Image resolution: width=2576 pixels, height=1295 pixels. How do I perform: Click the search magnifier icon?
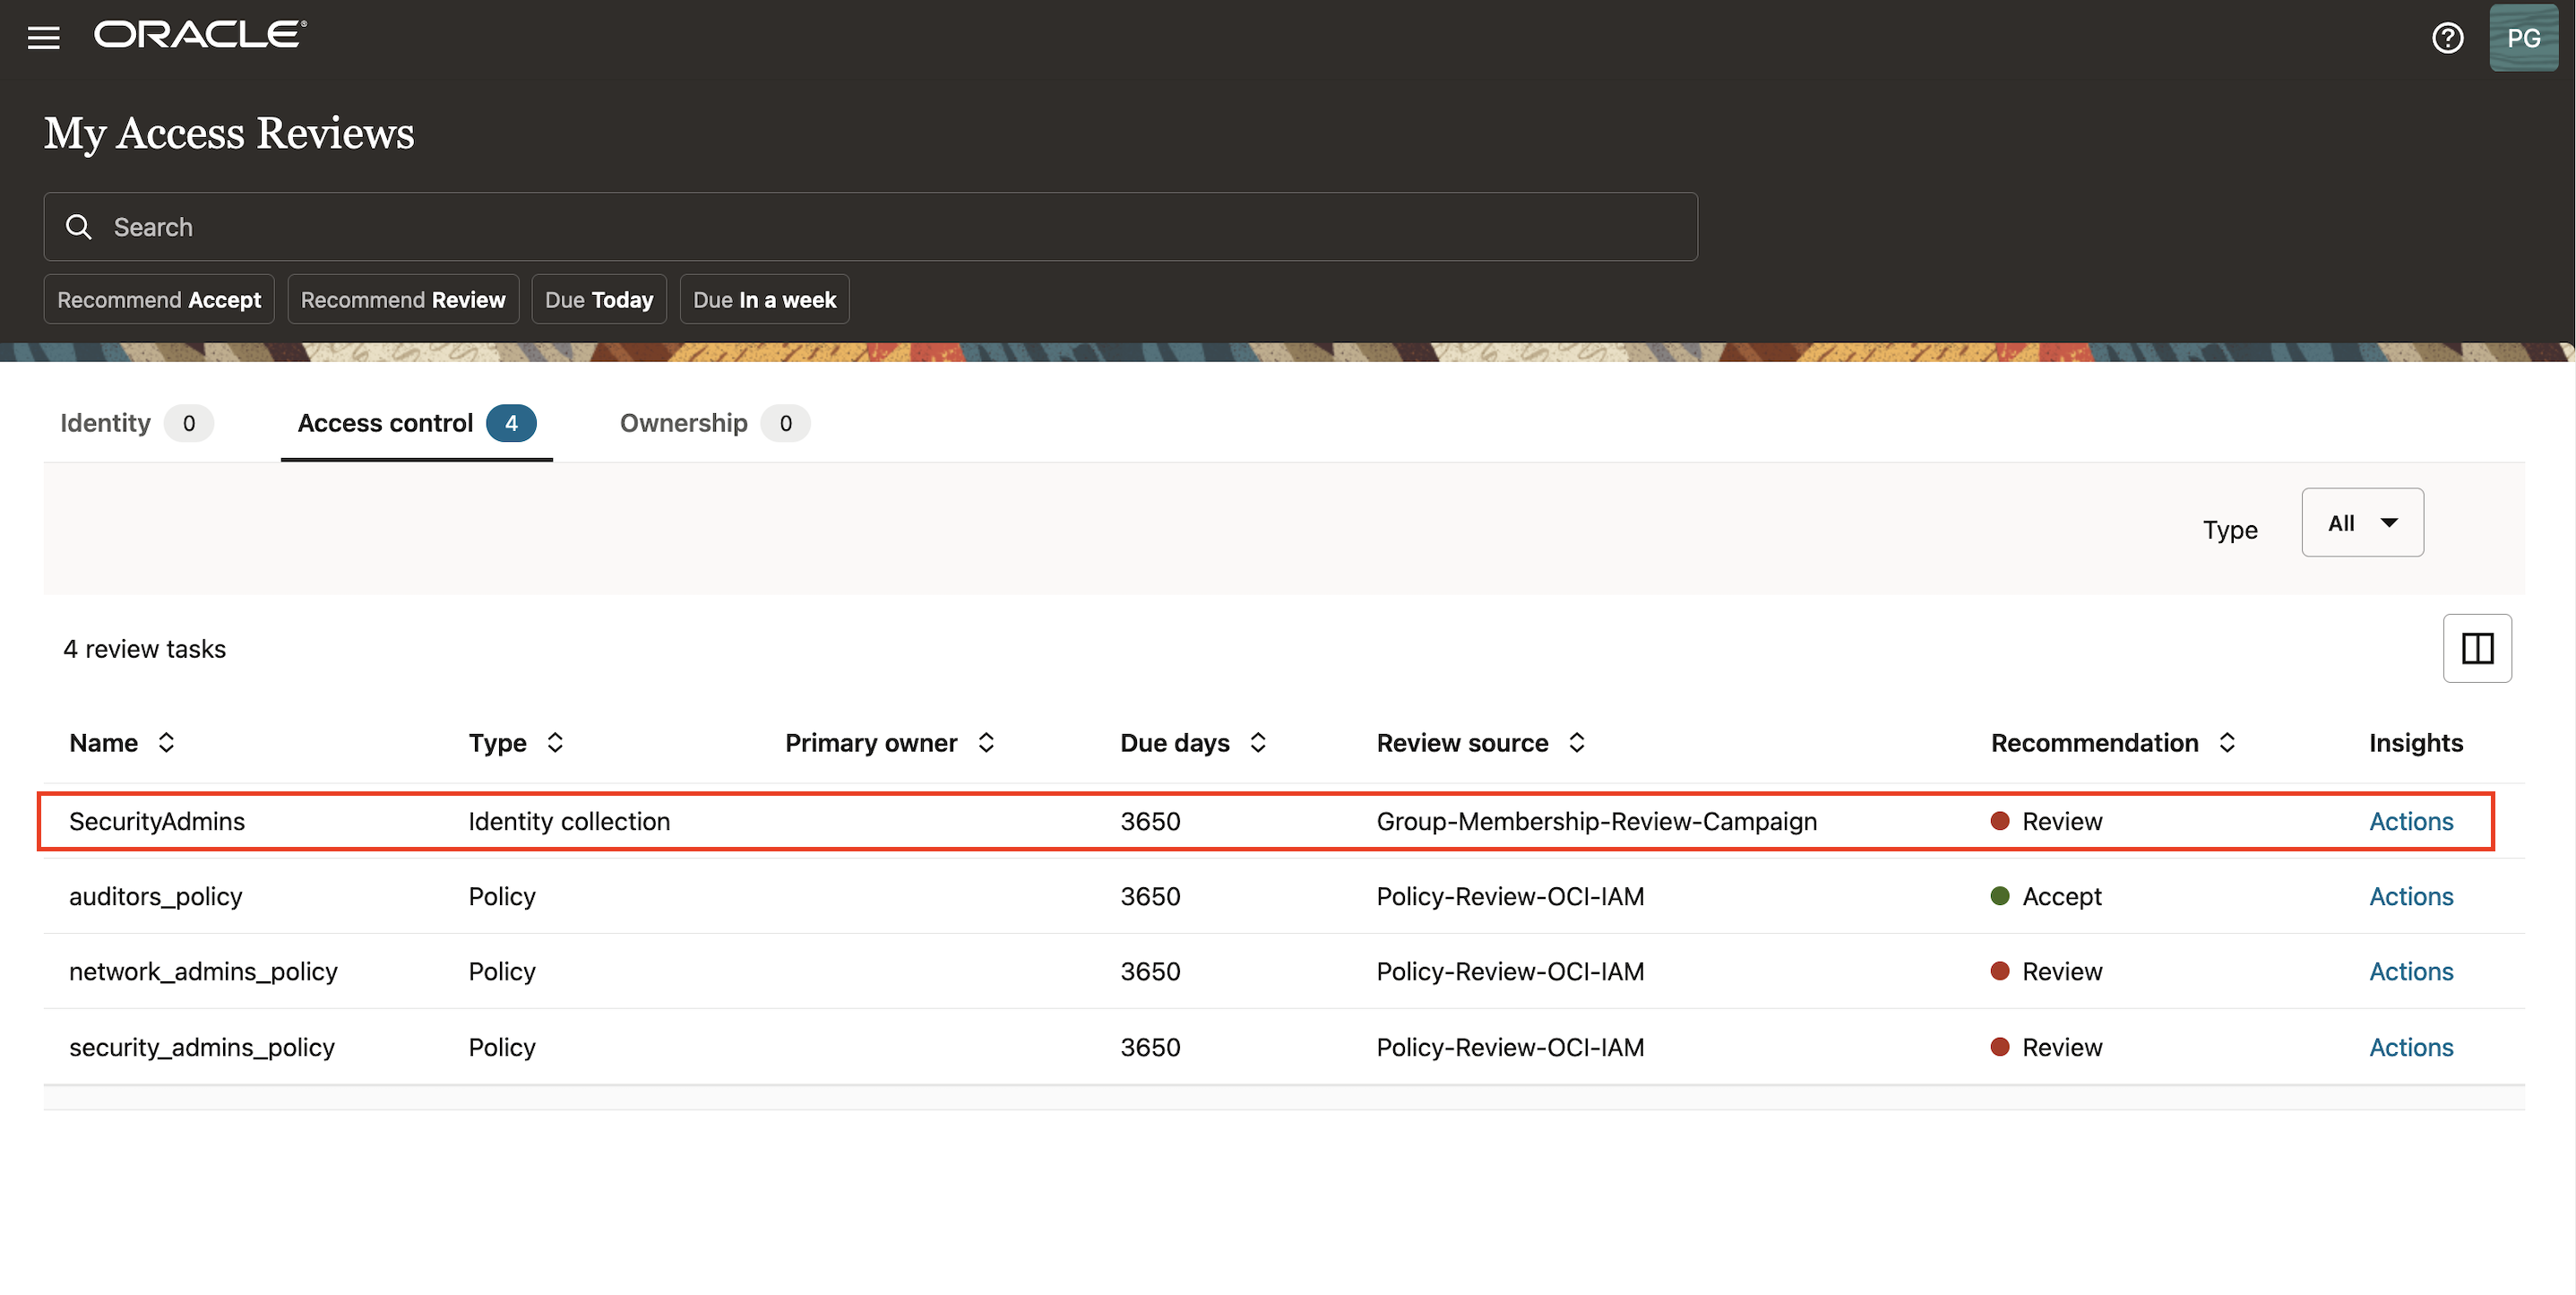coord(79,227)
